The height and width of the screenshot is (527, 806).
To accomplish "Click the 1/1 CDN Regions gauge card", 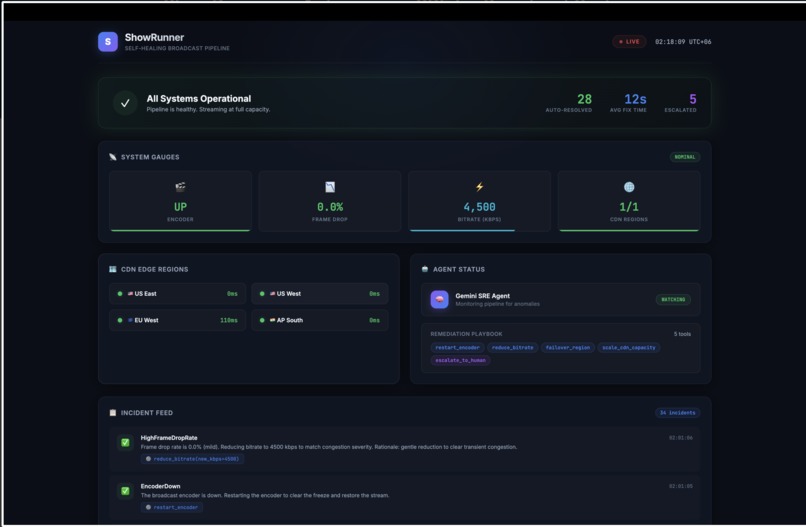I will 629,201.
